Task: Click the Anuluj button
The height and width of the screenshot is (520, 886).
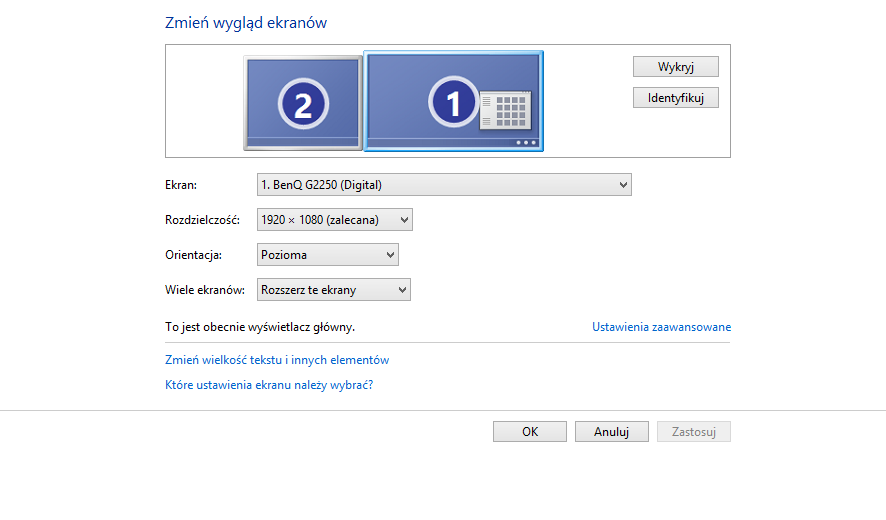Action: (x=612, y=432)
